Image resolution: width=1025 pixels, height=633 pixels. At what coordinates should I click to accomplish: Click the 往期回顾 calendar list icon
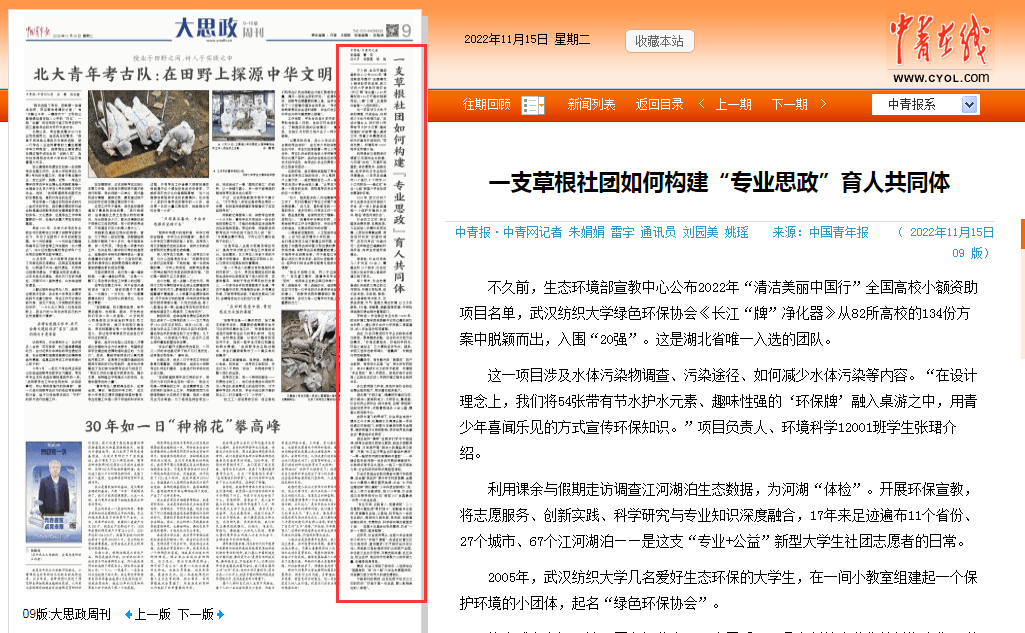click(533, 105)
